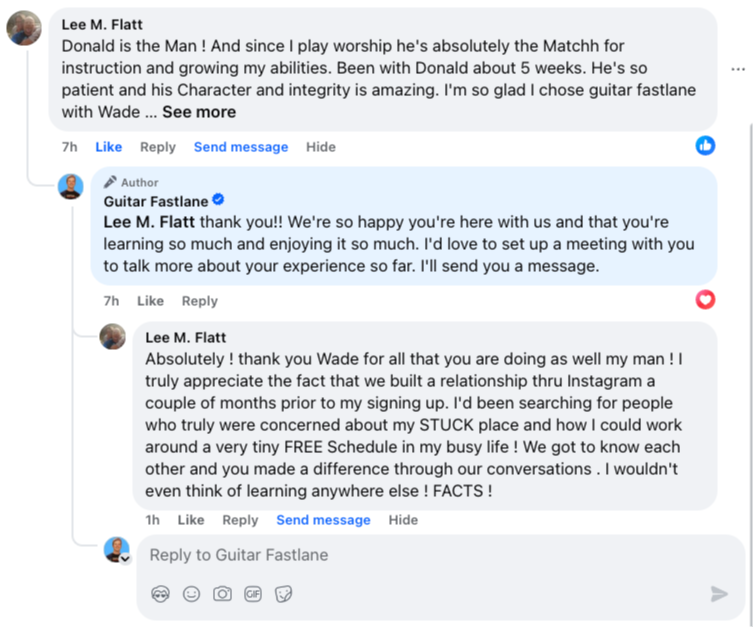Viewport: 753px width, 627px height.
Task: Click the verified badge next to Guitar Fastlane
Action: (219, 201)
